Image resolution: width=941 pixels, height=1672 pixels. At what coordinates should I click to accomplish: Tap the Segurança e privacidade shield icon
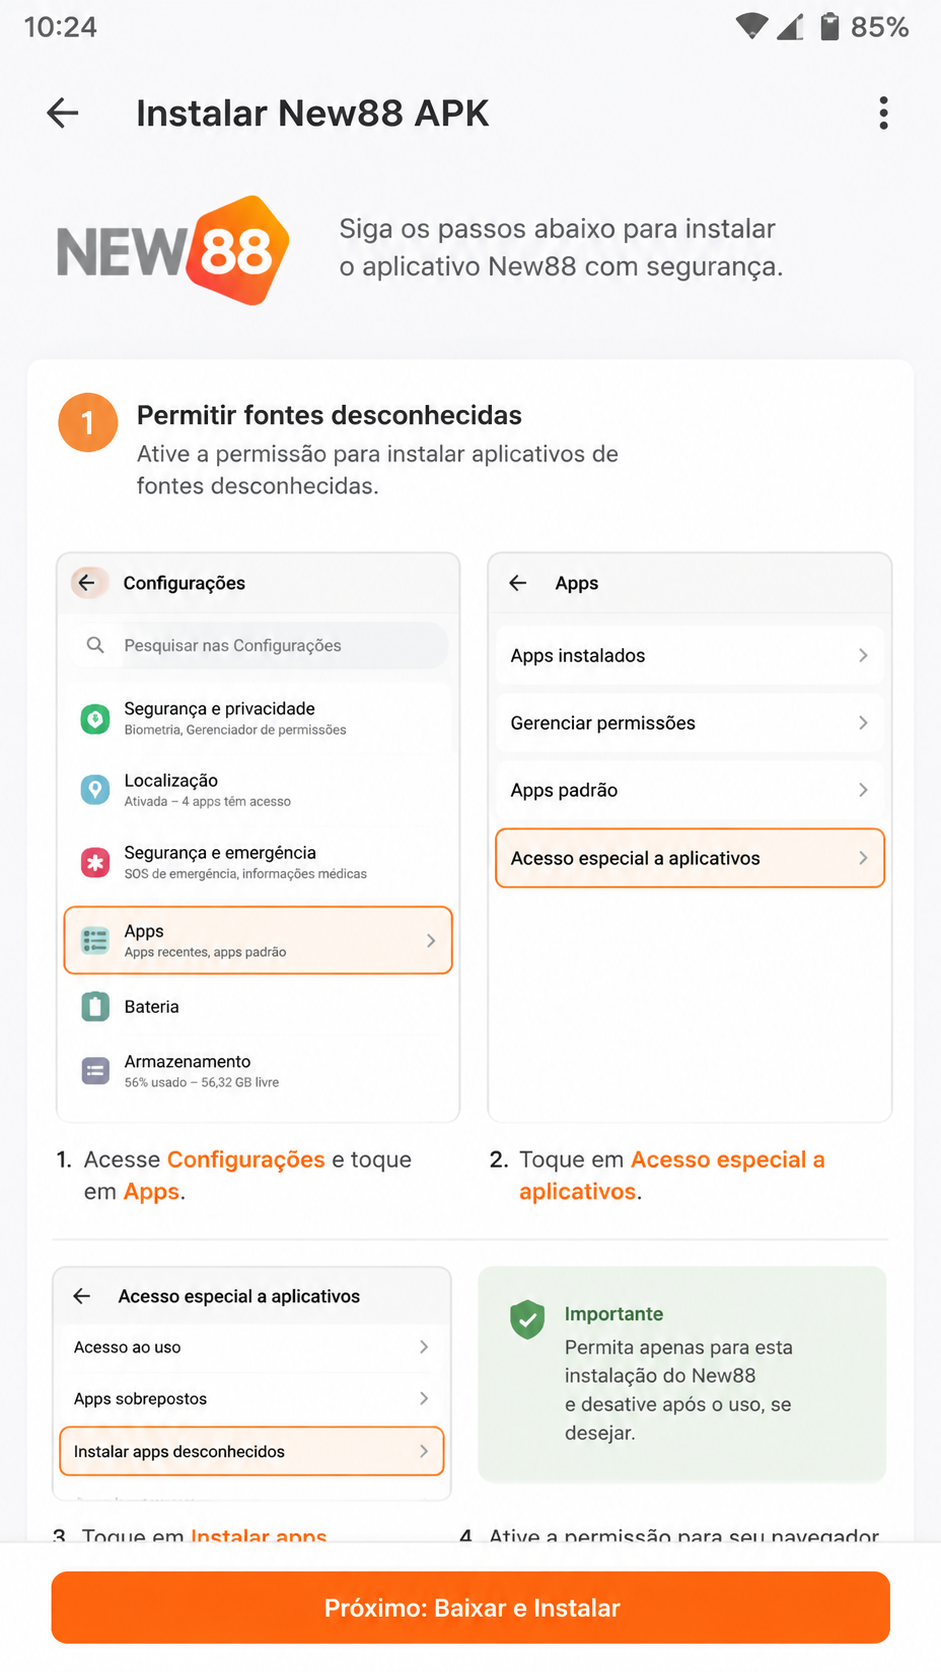click(x=95, y=718)
